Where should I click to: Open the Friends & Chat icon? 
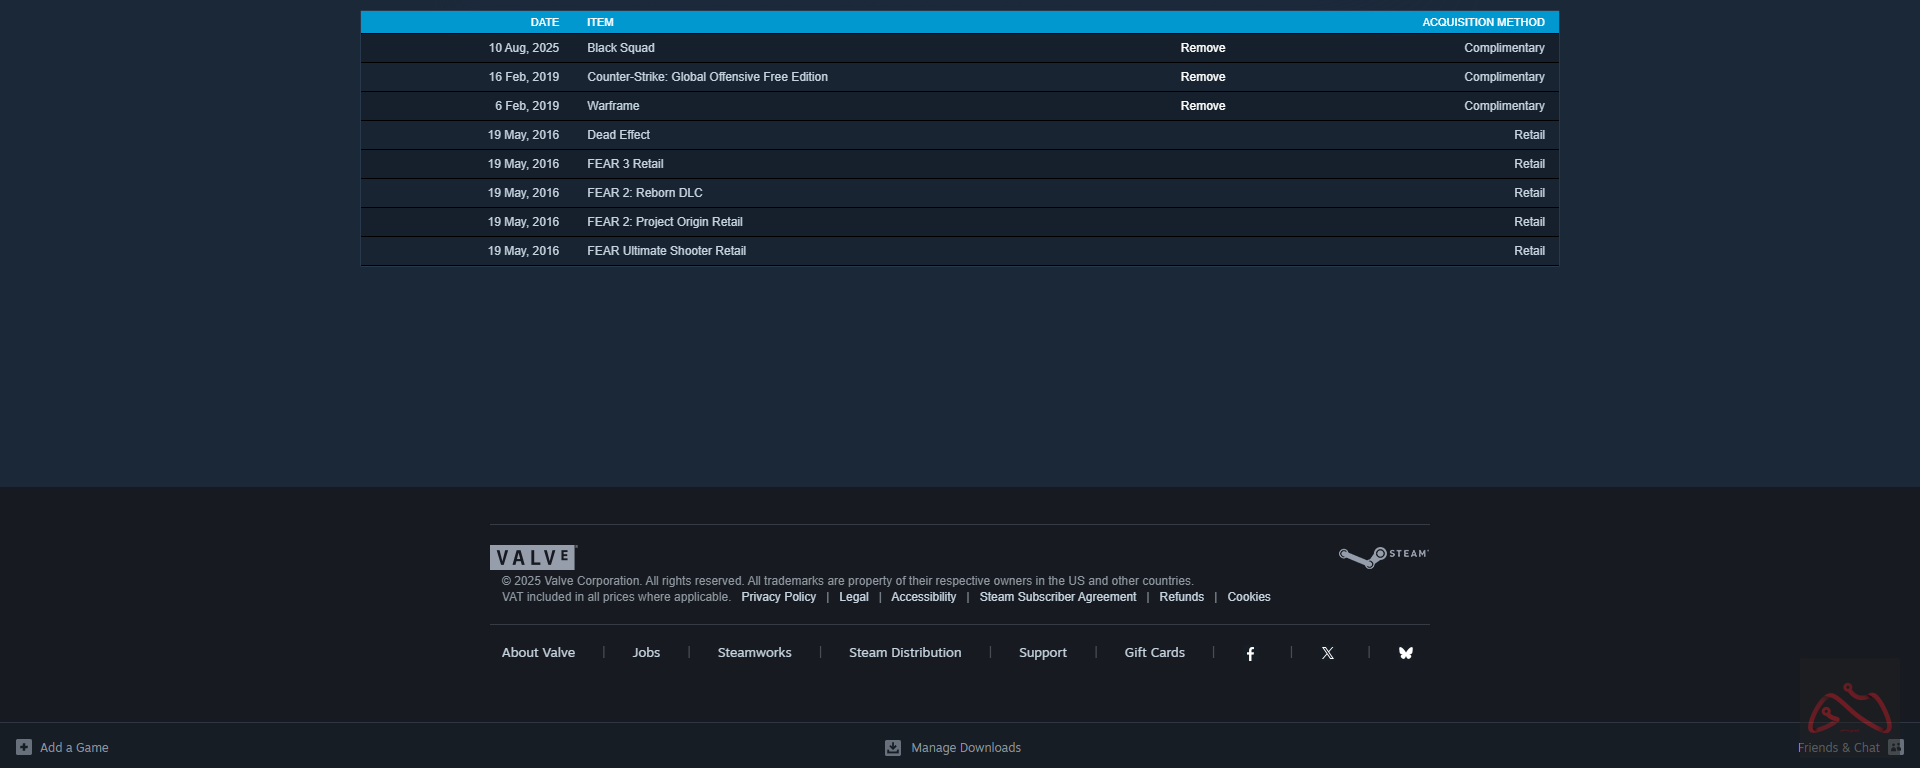tap(1895, 747)
